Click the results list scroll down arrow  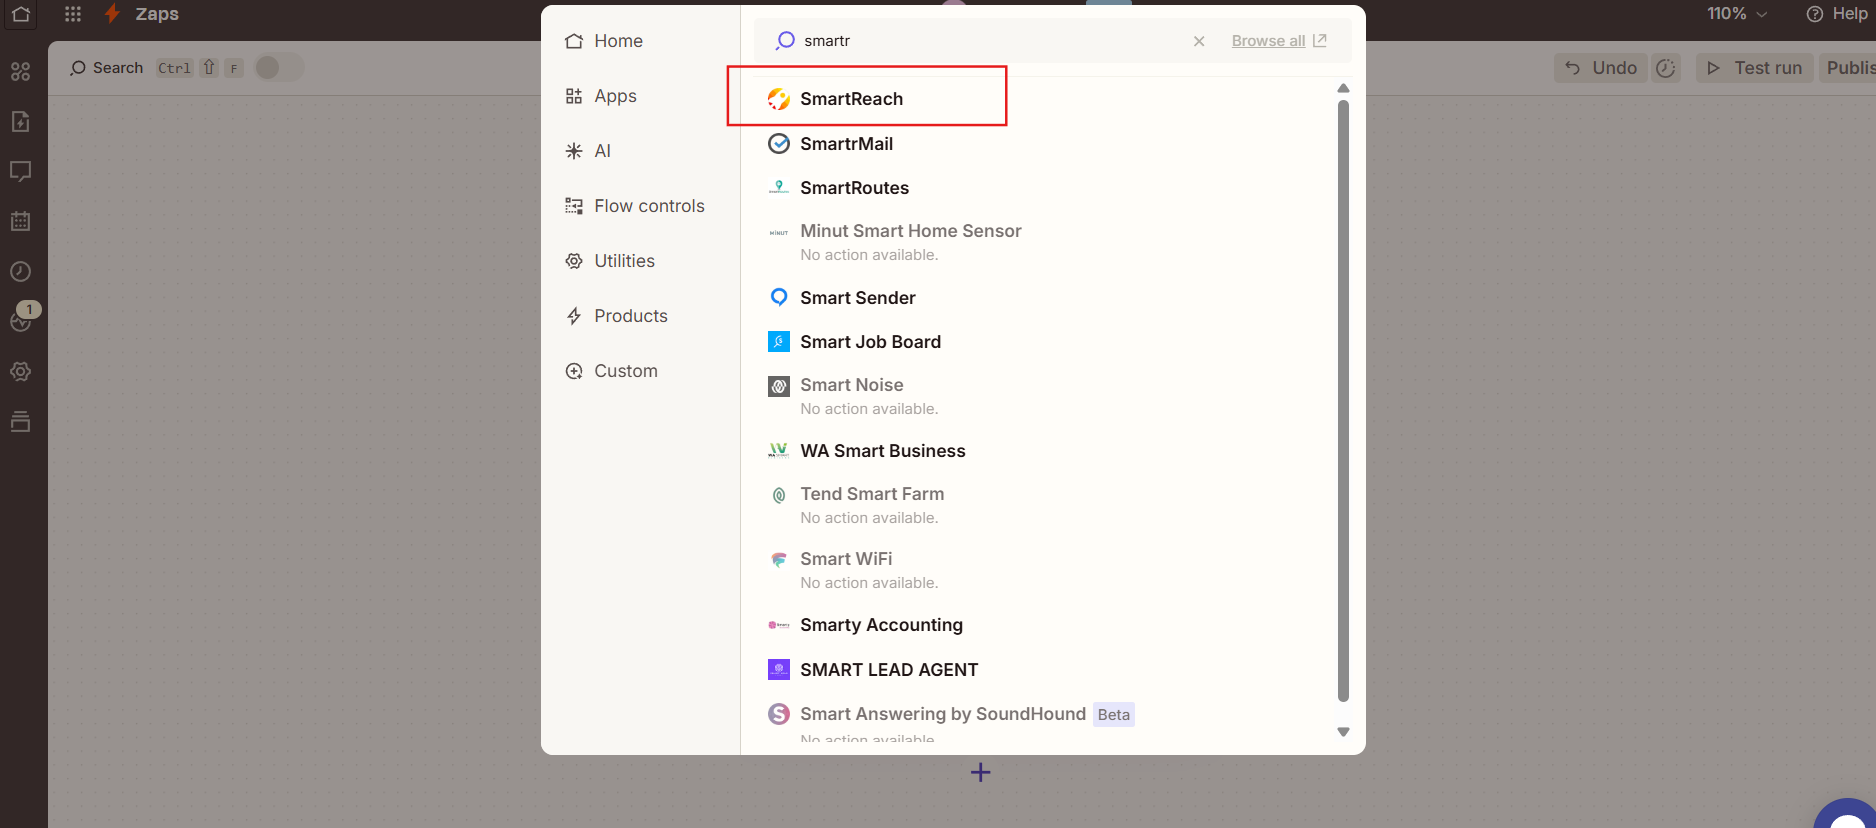1343,732
